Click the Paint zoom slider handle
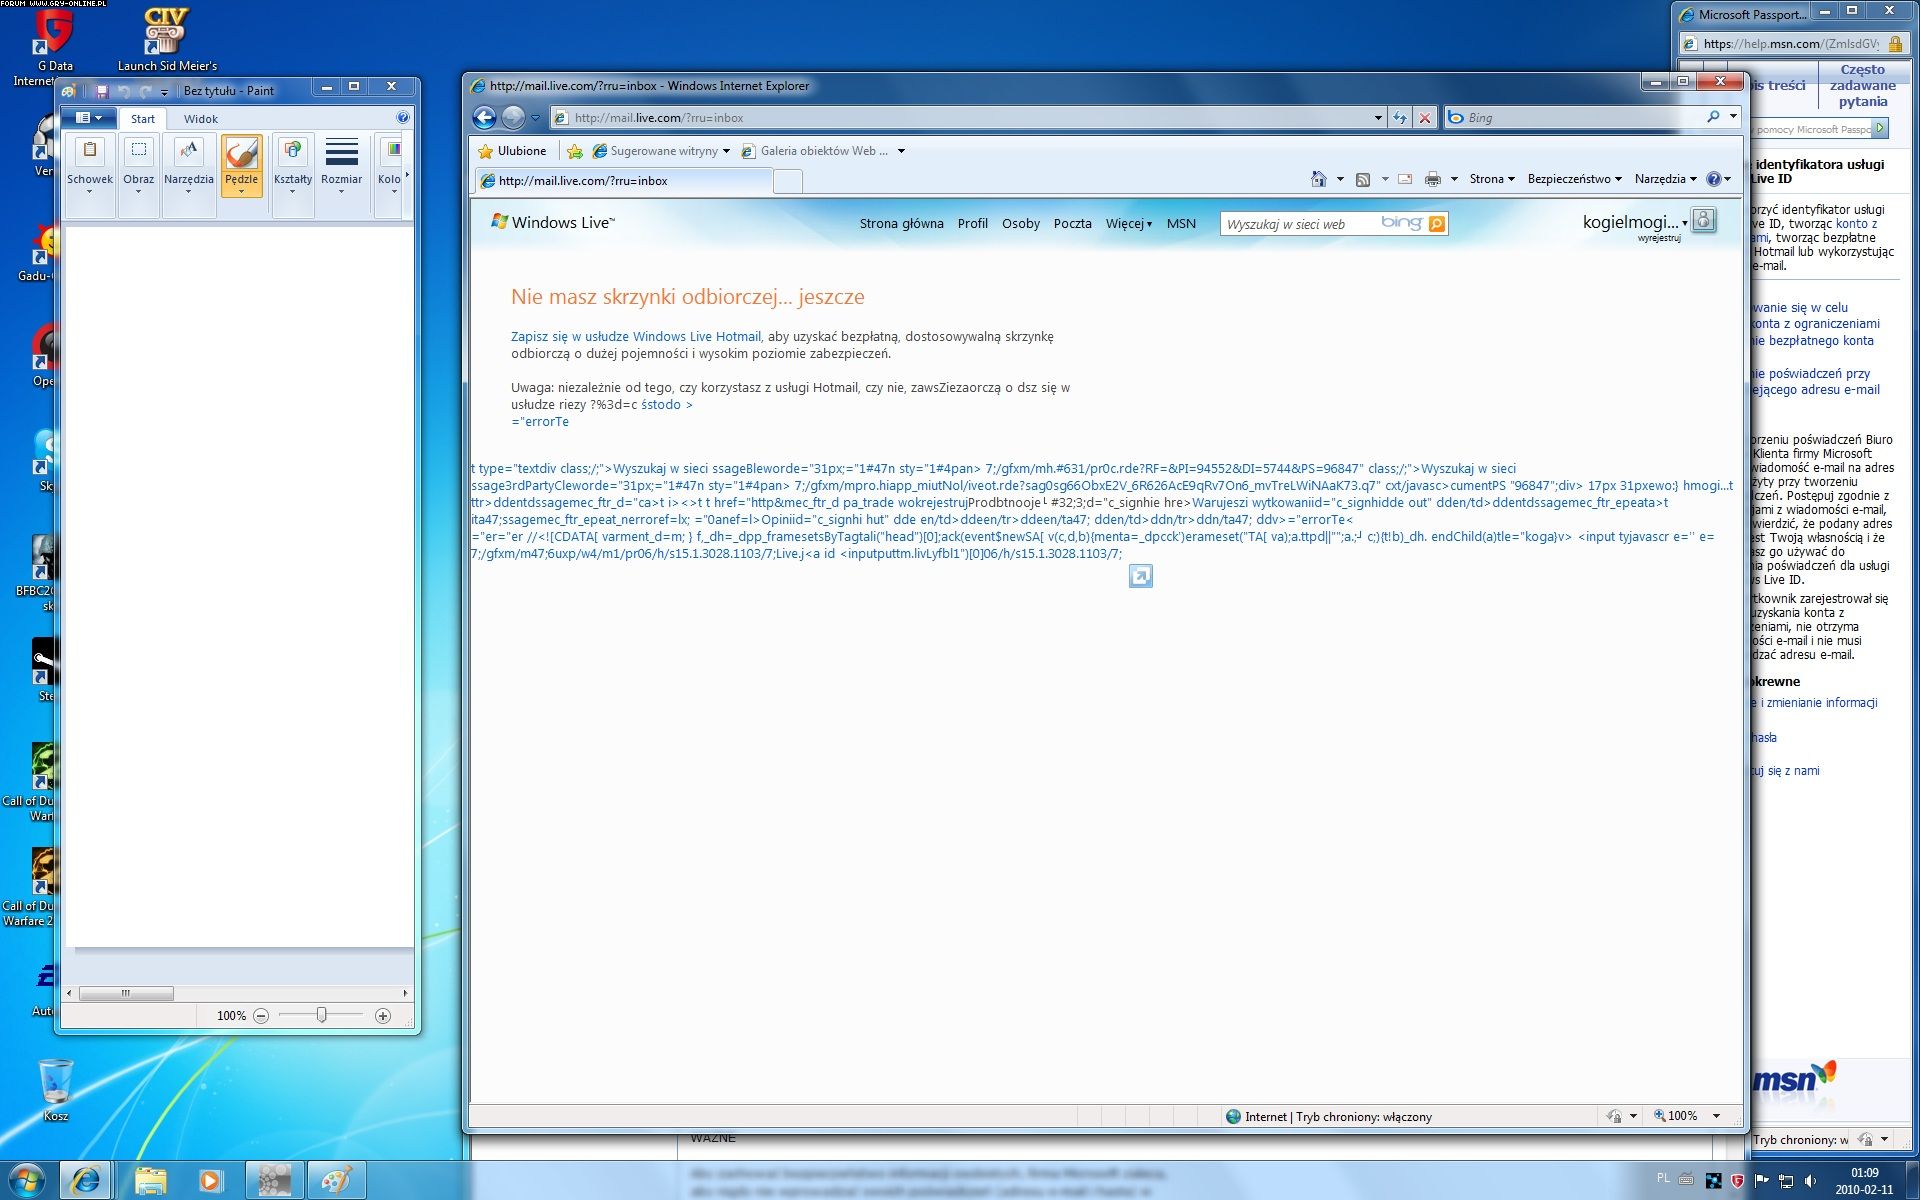The image size is (1920, 1200). [321, 1015]
